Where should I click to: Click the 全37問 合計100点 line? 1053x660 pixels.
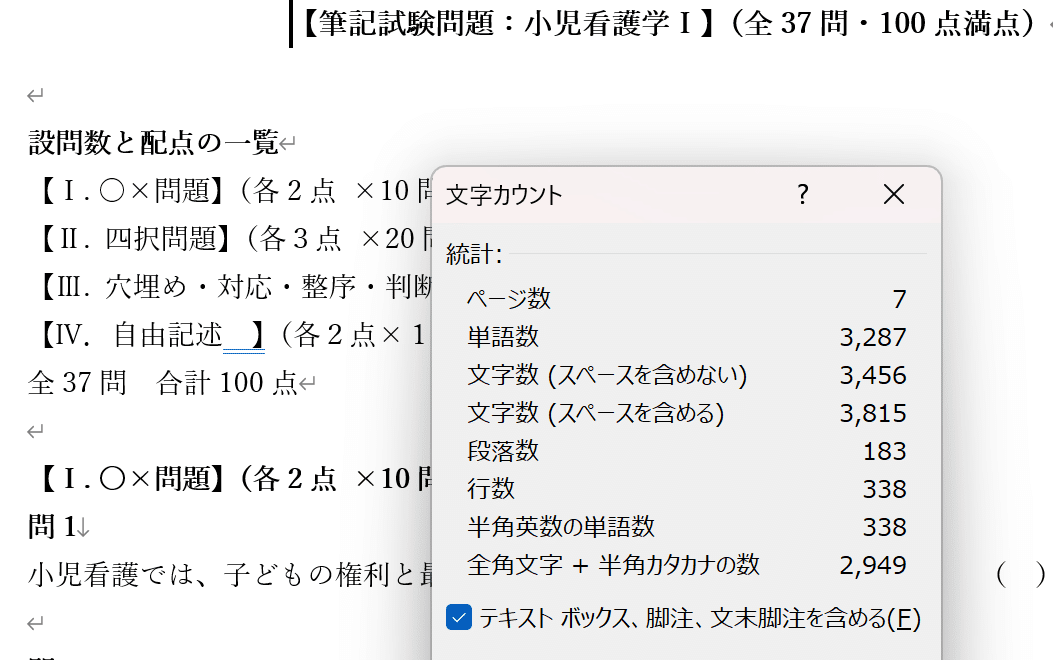(x=162, y=383)
